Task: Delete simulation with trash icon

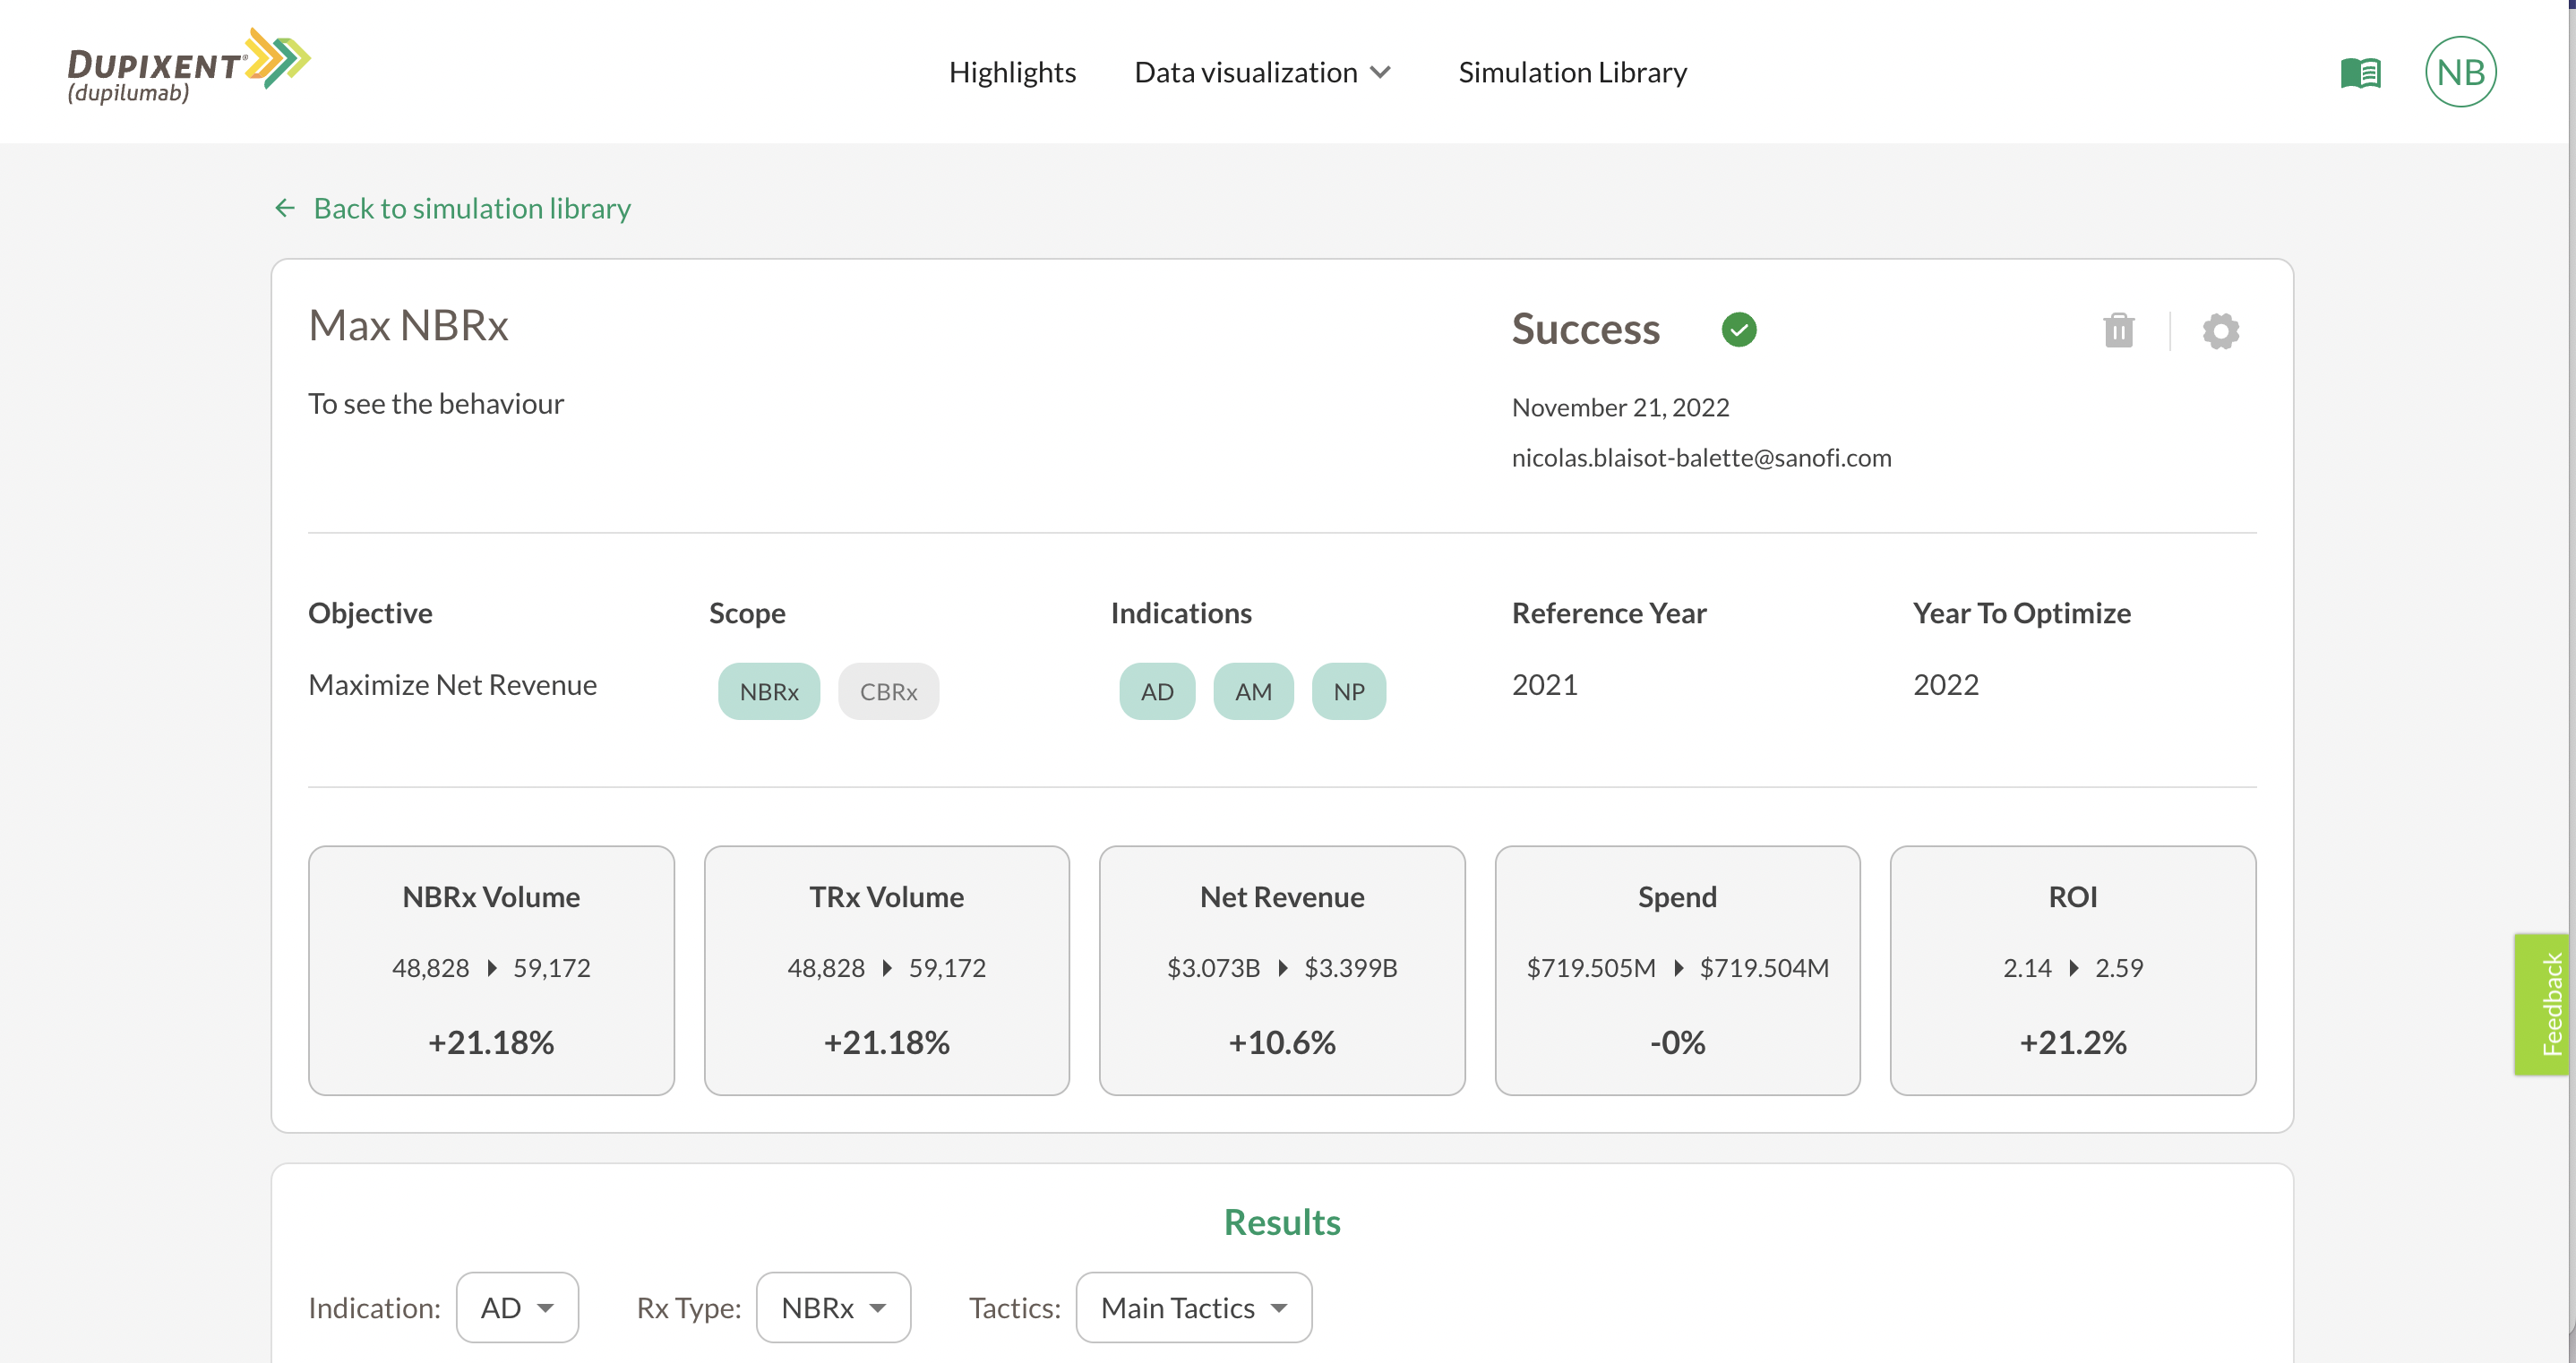Action: (x=2118, y=330)
